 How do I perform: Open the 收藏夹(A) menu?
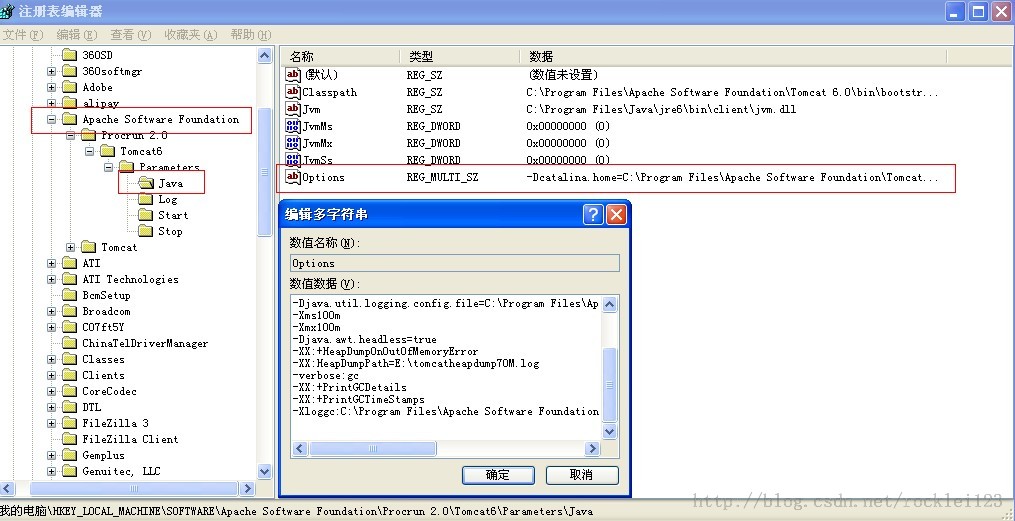[190, 34]
